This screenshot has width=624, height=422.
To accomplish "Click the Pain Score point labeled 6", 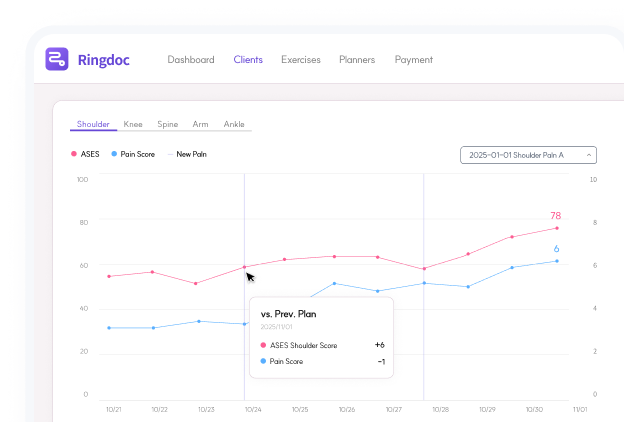I will point(556,261).
